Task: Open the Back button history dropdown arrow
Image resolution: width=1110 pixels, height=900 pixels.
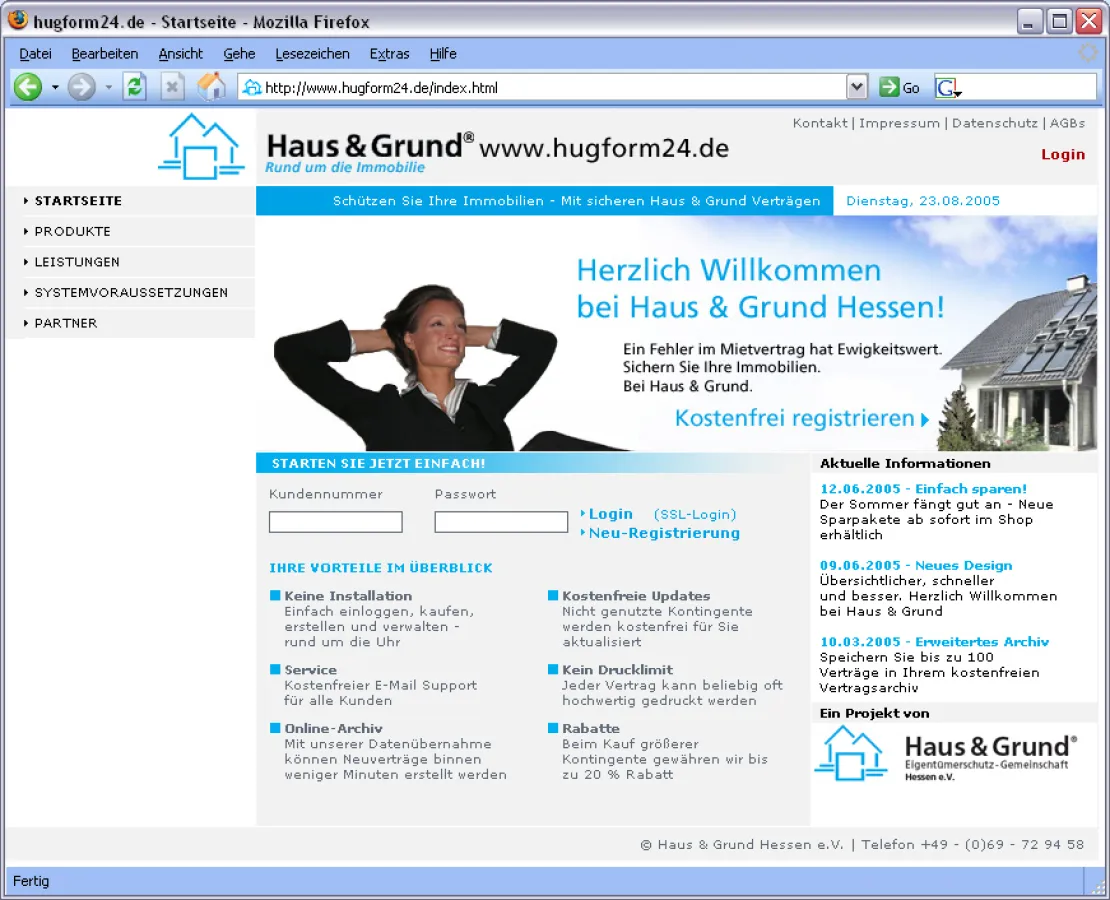Action: coord(54,88)
